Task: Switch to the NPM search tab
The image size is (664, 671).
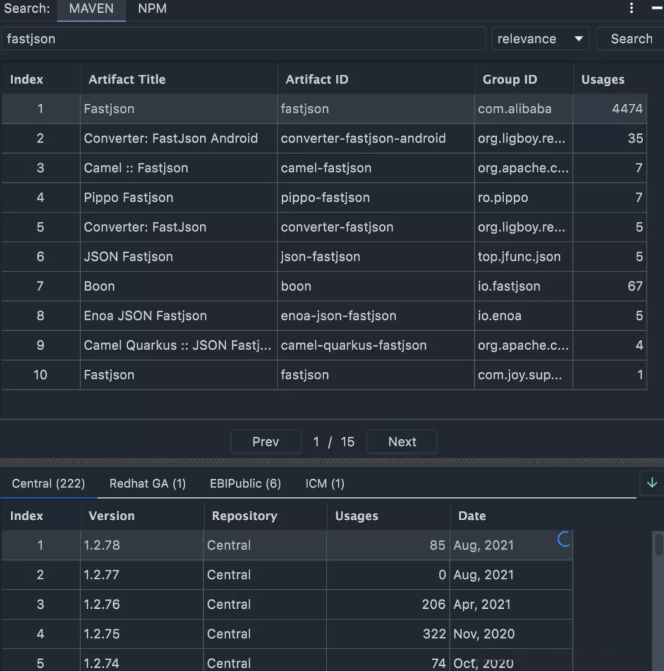Action: tap(152, 9)
